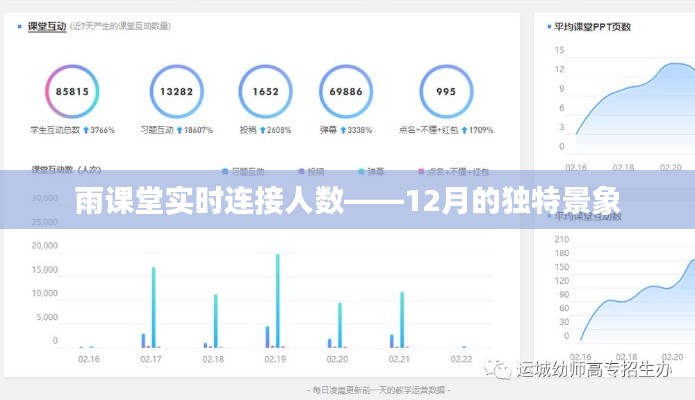Click the 15 label on PPT pages axis

(x=559, y=50)
